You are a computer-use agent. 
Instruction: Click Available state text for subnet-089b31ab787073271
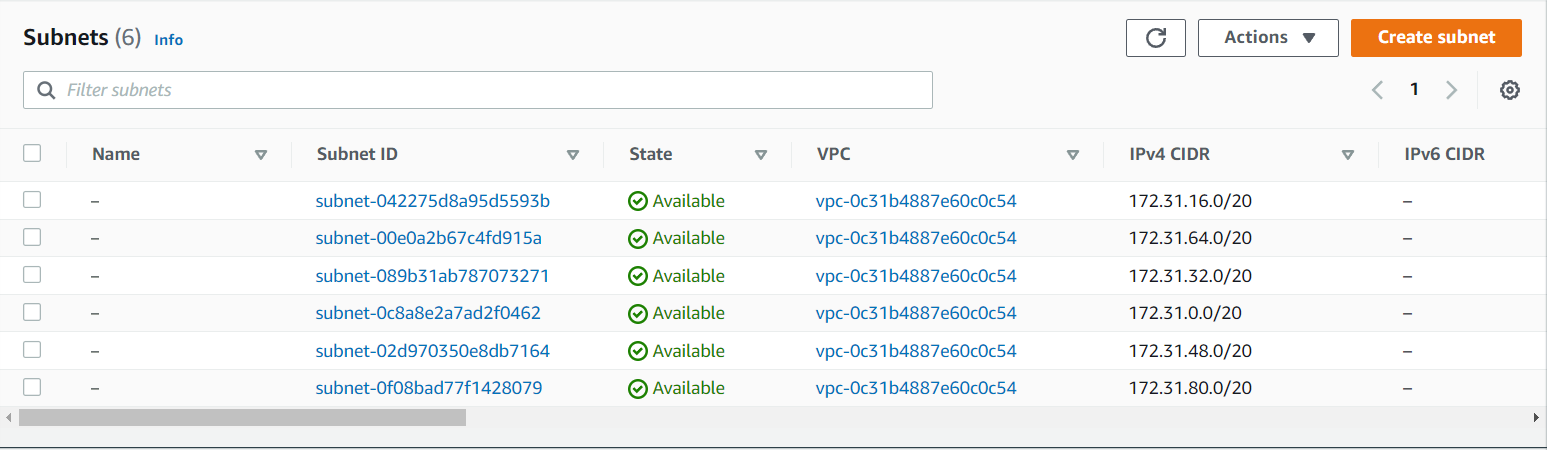pos(688,276)
